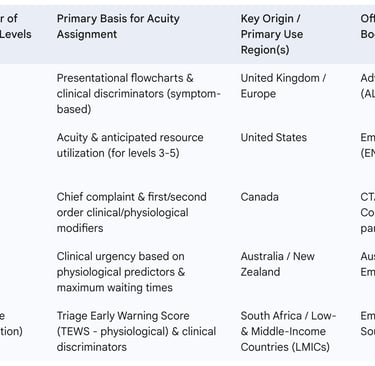Click the word 'discriminators' in the bottom row

(92, 347)
